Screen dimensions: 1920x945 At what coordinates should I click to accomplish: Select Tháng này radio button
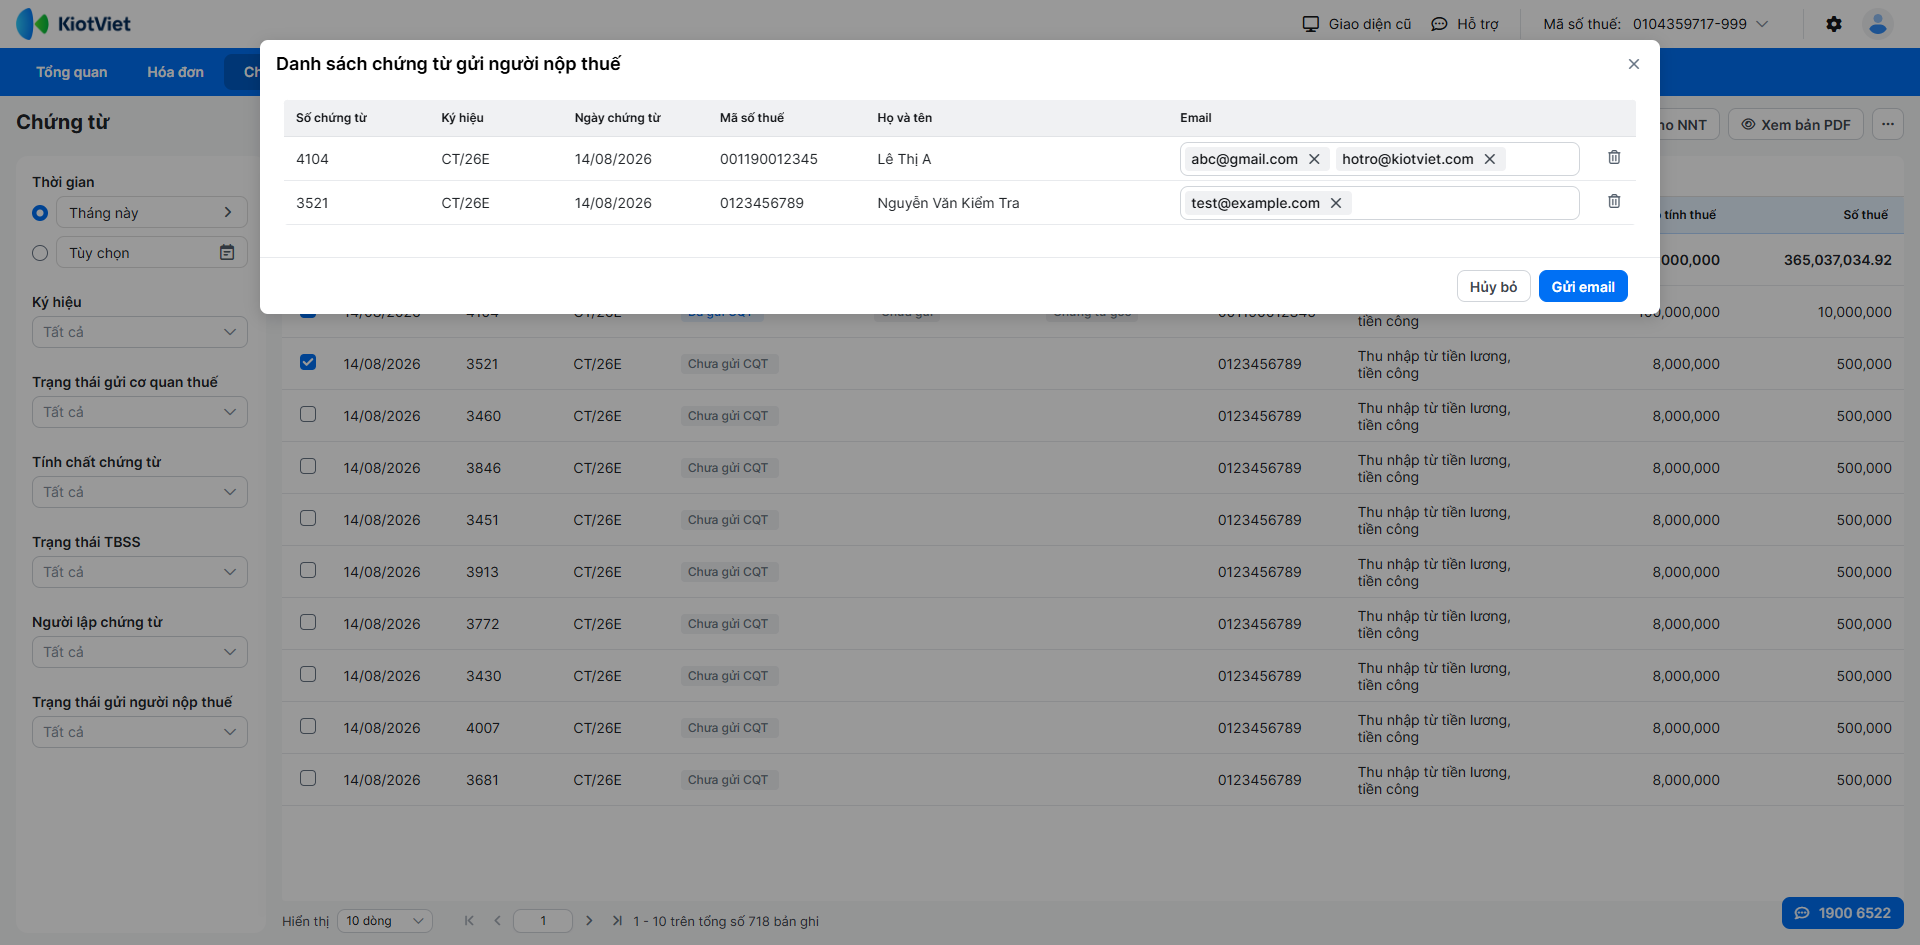[40, 213]
